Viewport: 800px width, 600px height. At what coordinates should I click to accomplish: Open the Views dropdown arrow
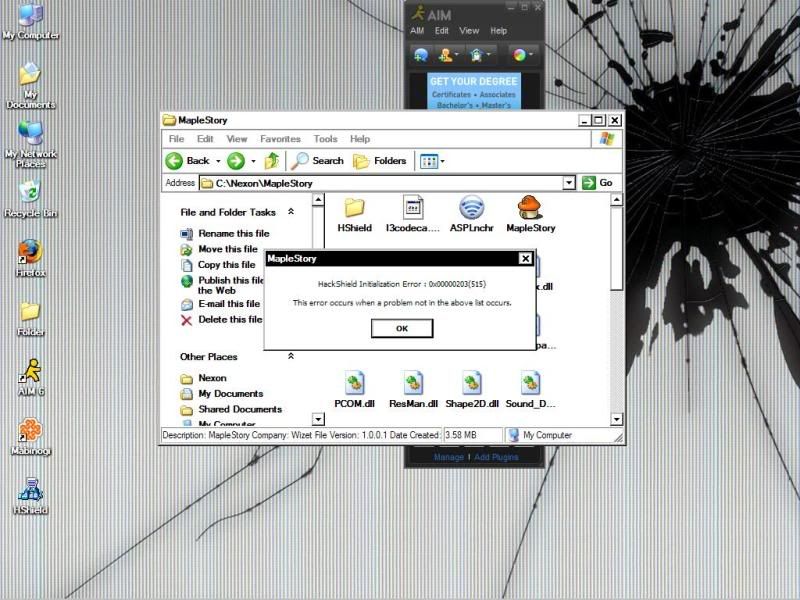point(442,162)
